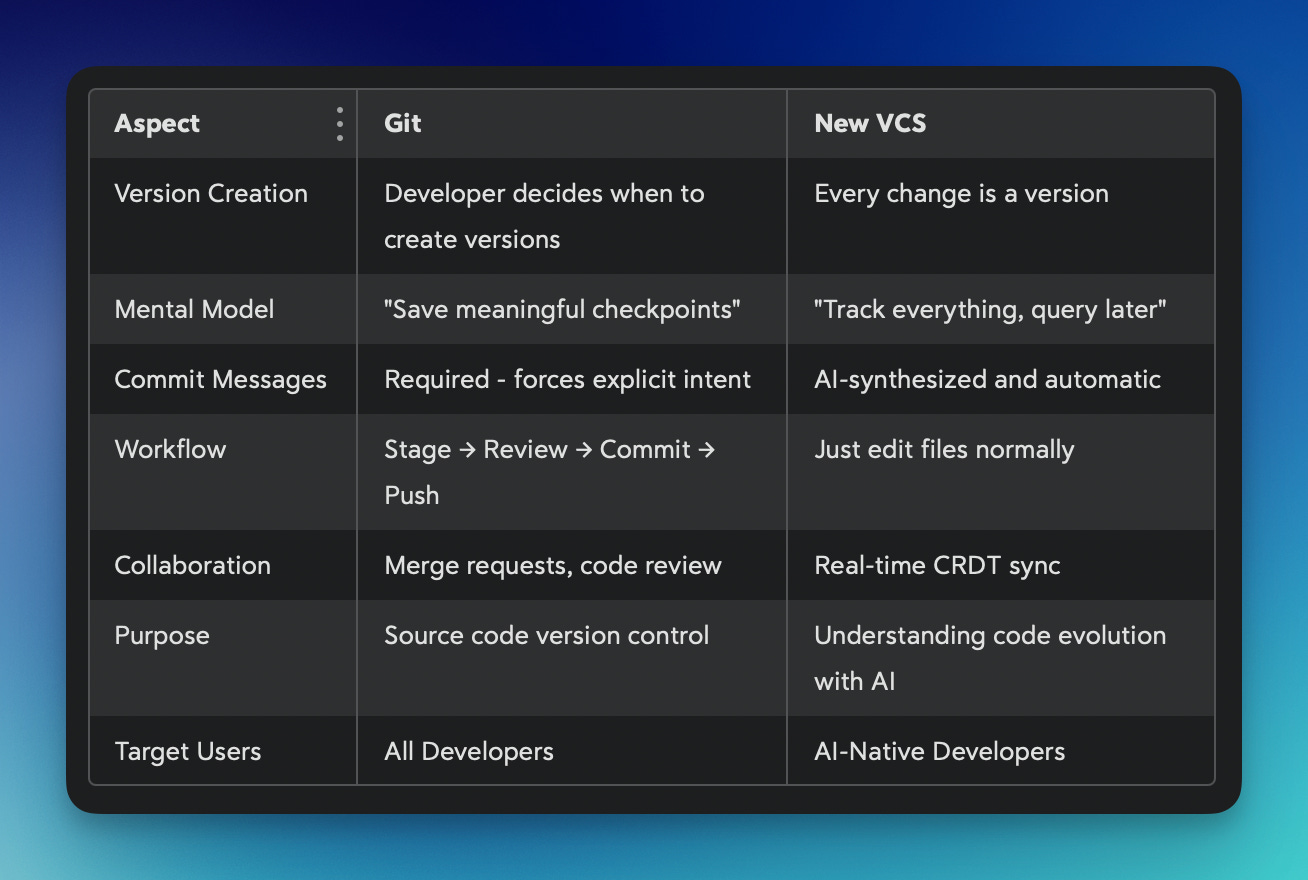Image resolution: width=1308 pixels, height=880 pixels.
Task: Click 'Stage → Review → Commit → Push' cell
Action: tap(572, 472)
